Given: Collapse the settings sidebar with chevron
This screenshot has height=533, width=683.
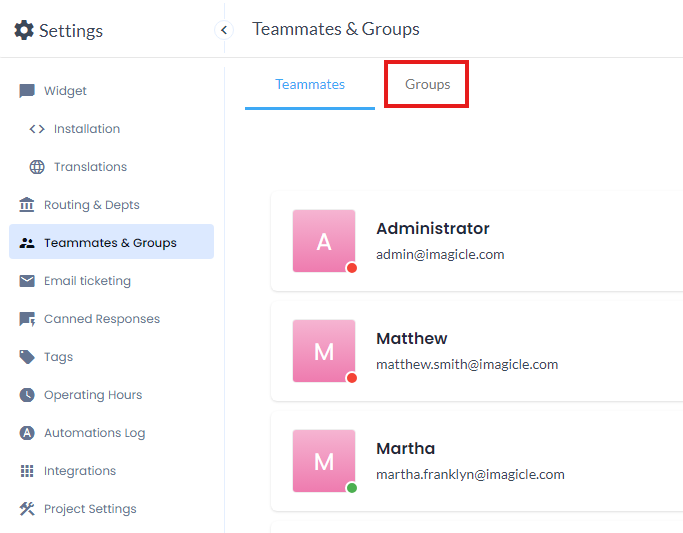Looking at the screenshot, I should click(x=224, y=30).
